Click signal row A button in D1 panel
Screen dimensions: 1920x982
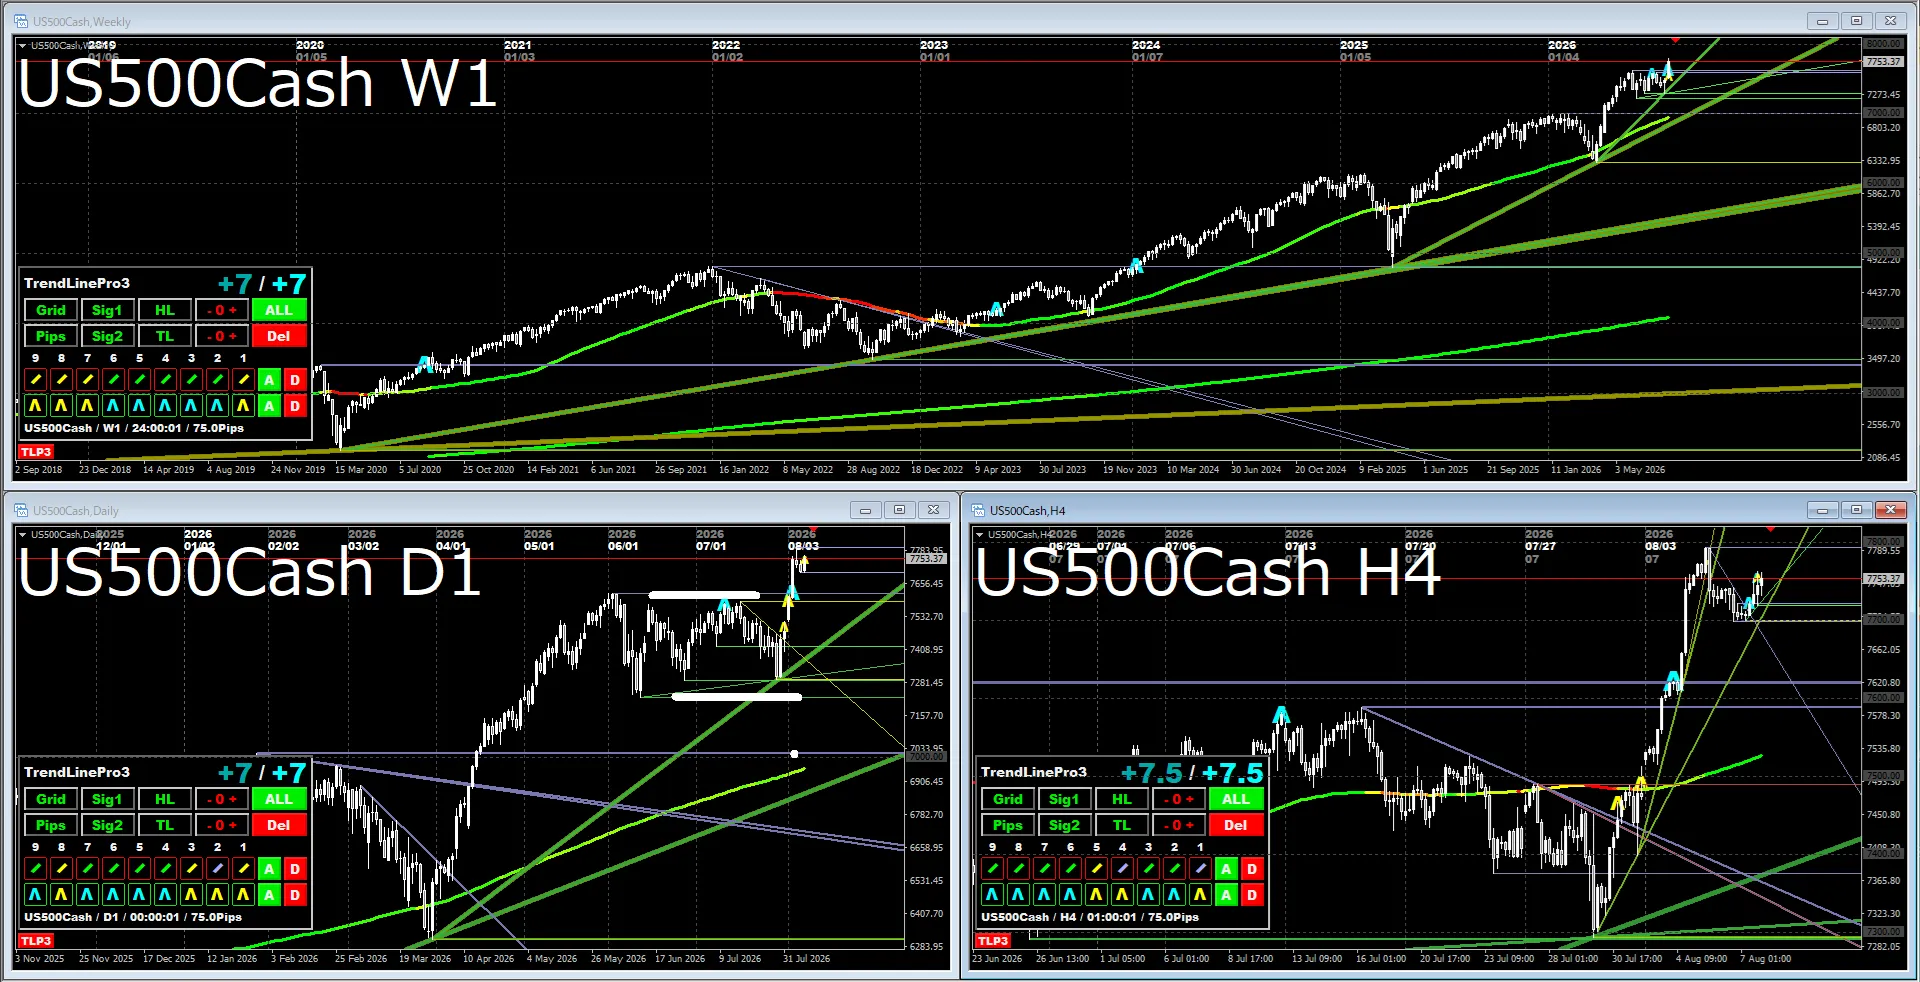(x=269, y=895)
